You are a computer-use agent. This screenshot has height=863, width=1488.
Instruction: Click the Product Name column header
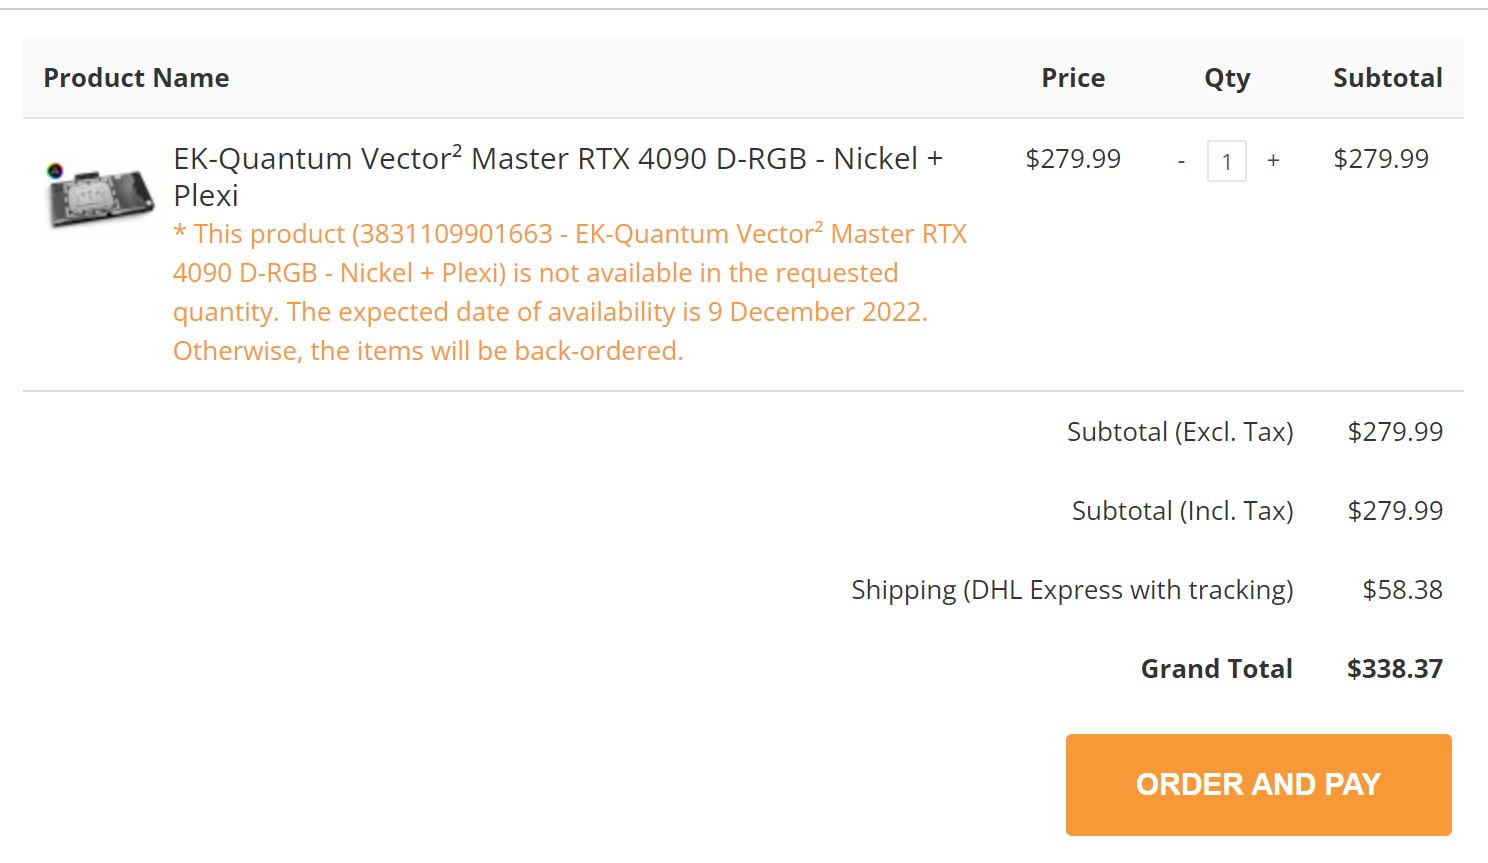pos(136,78)
